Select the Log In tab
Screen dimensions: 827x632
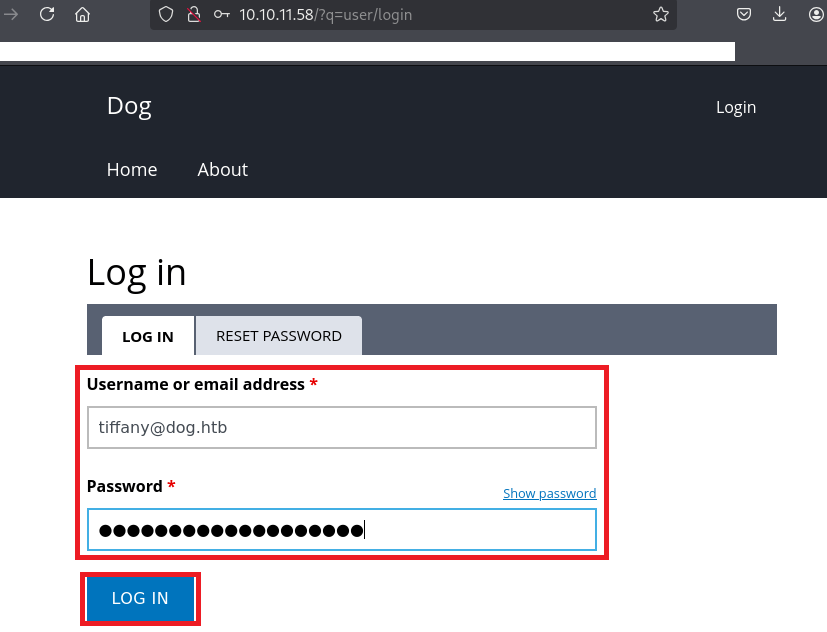pyautogui.click(x=148, y=336)
